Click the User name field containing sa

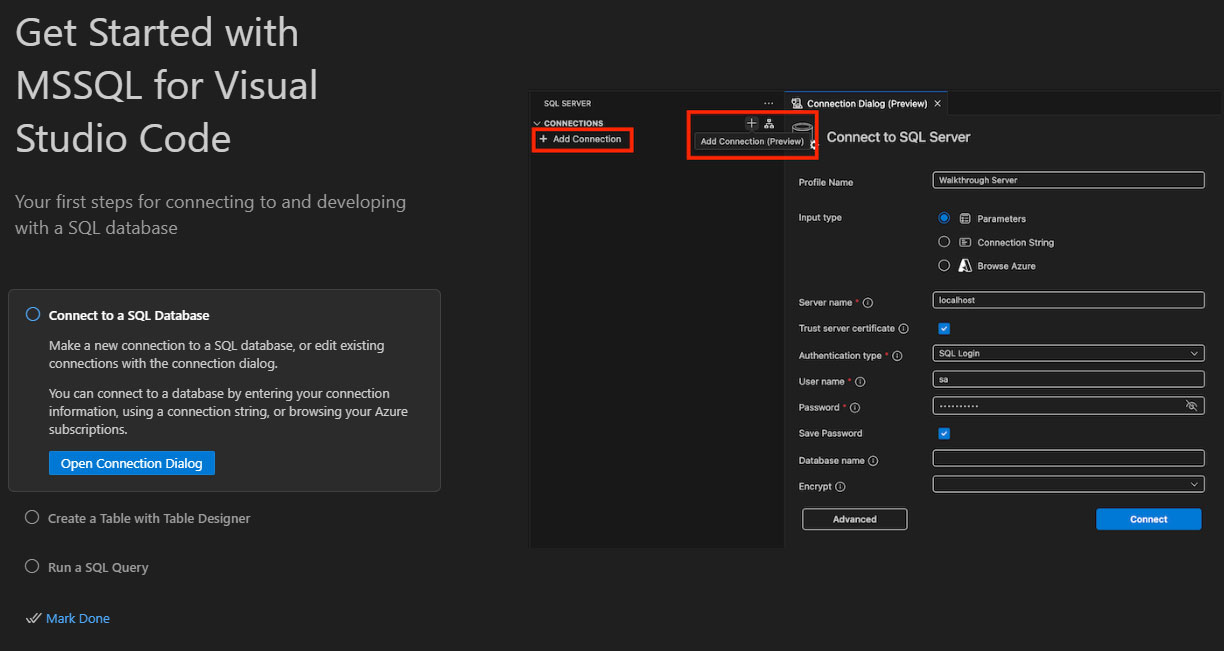(x=1068, y=379)
